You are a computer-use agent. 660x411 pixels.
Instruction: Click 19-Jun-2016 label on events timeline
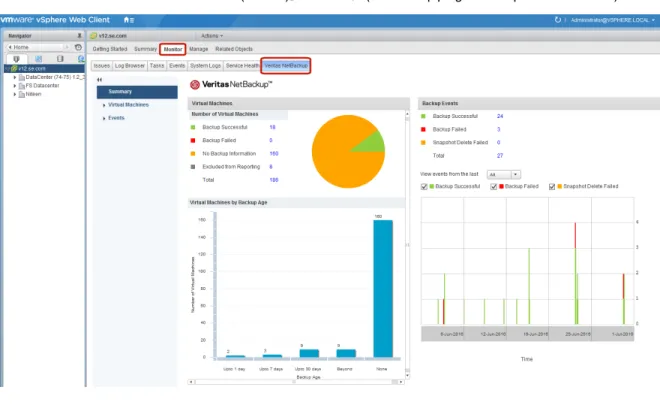pos(535,334)
